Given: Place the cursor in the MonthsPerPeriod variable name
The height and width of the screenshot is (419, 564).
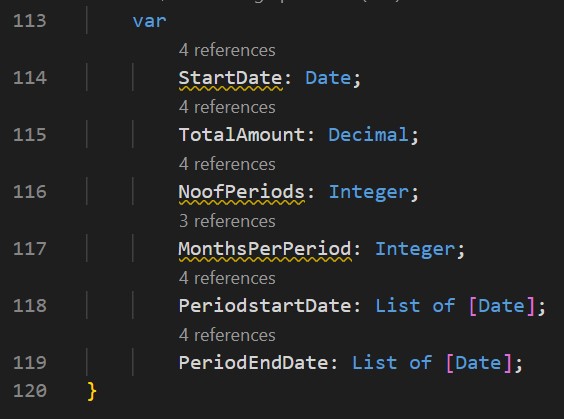Looking at the screenshot, I should coord(265,249).
